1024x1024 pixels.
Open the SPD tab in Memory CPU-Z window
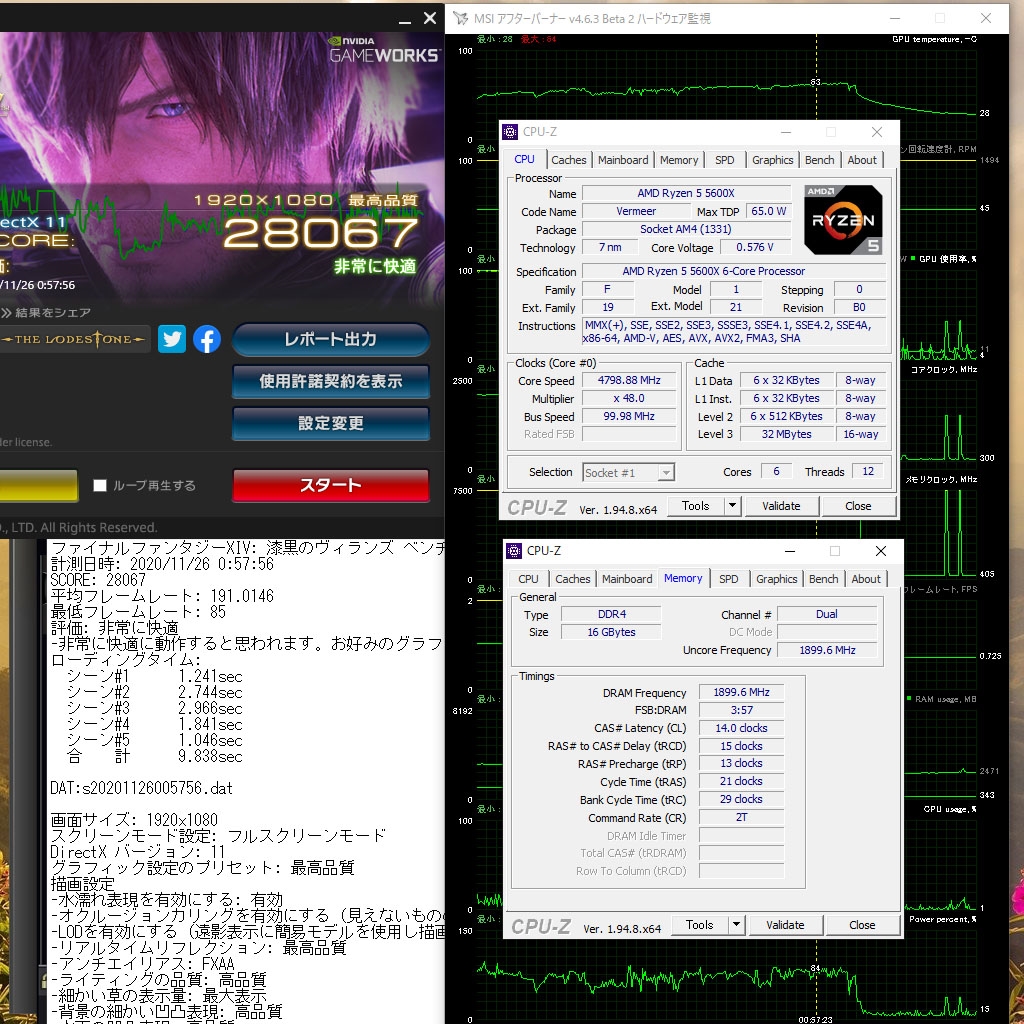coord(728,579)
